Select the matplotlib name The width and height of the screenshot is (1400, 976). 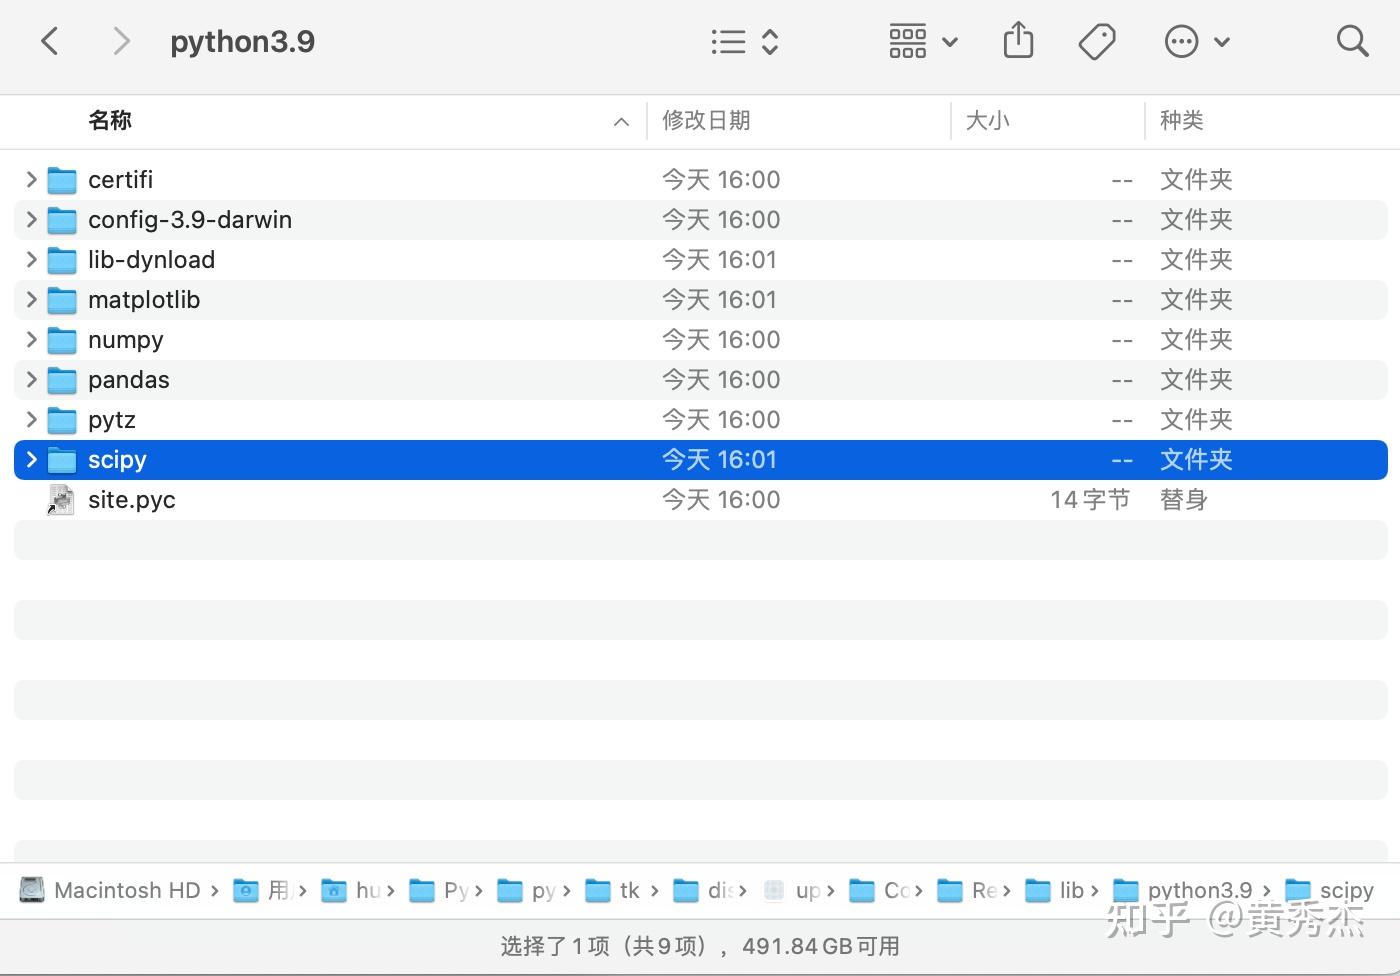pos(144,300)
